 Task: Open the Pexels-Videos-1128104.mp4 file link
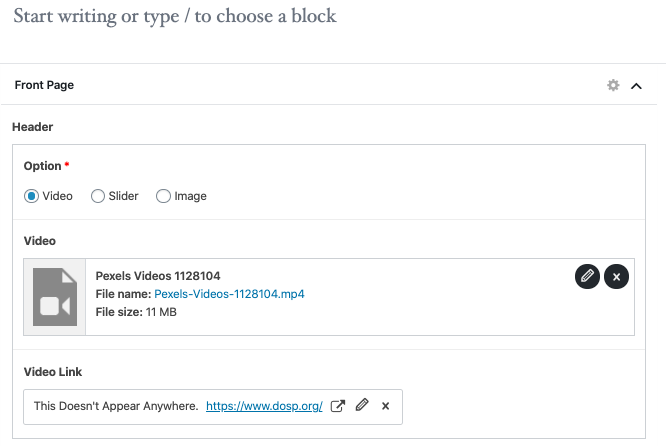point(229,294)
